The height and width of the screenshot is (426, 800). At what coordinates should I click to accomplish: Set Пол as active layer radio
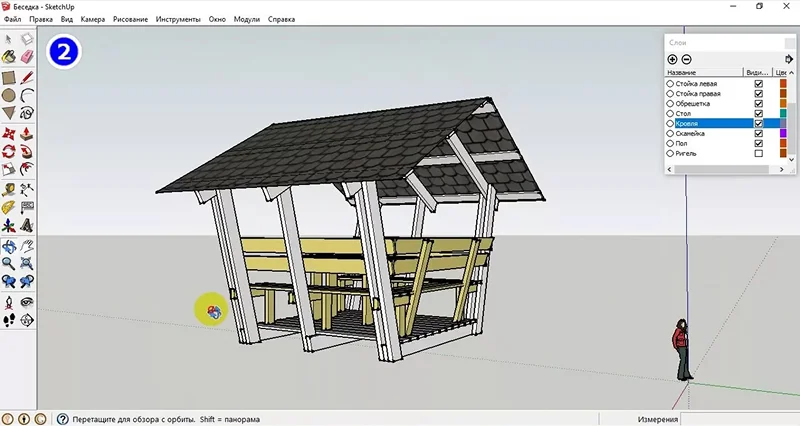coord(670,144)
